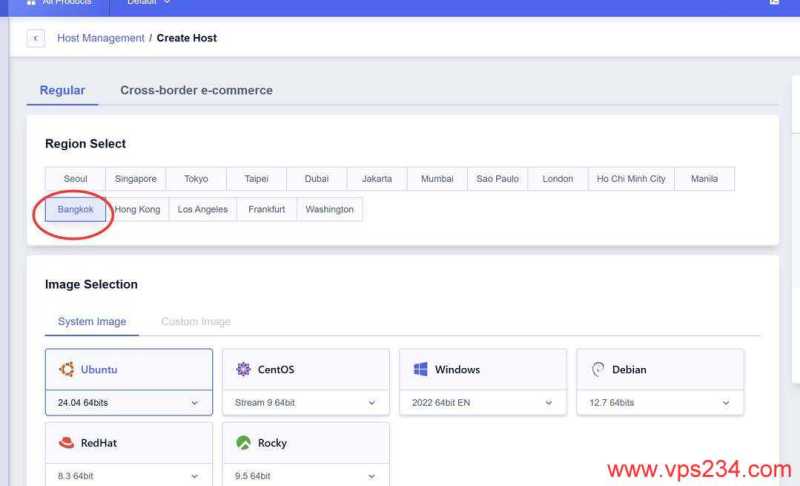Switch to the Custom Image tab
Image resolution: width=800 pixels, height=486 pixels.
click(x=195, y=322)
